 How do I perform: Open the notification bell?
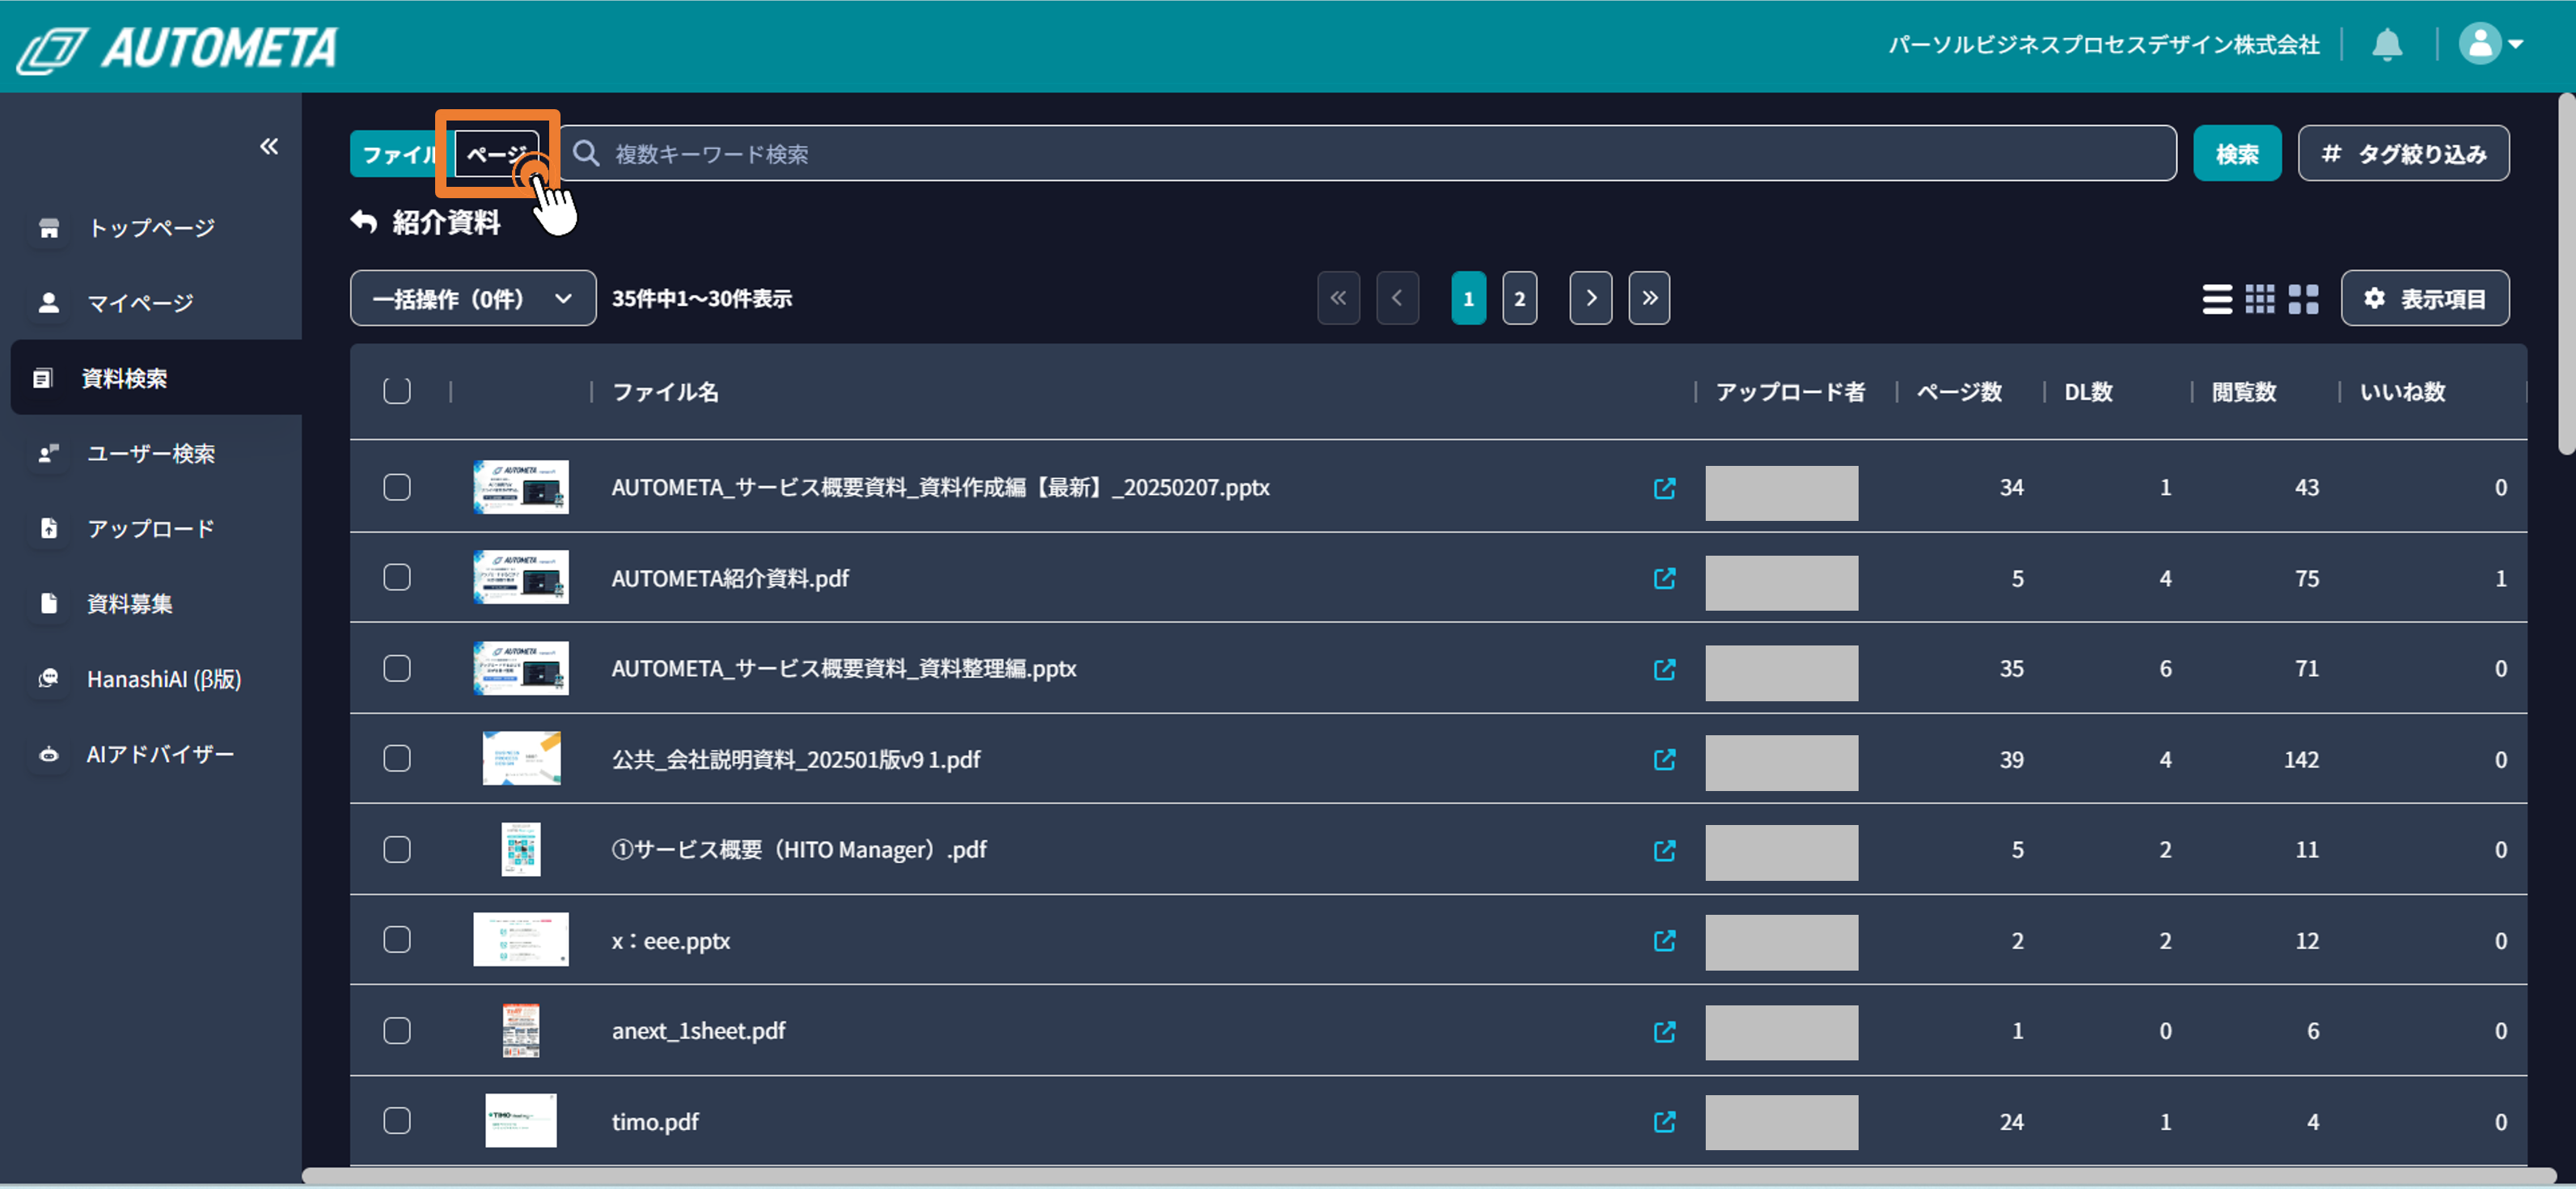(2387, 45)
